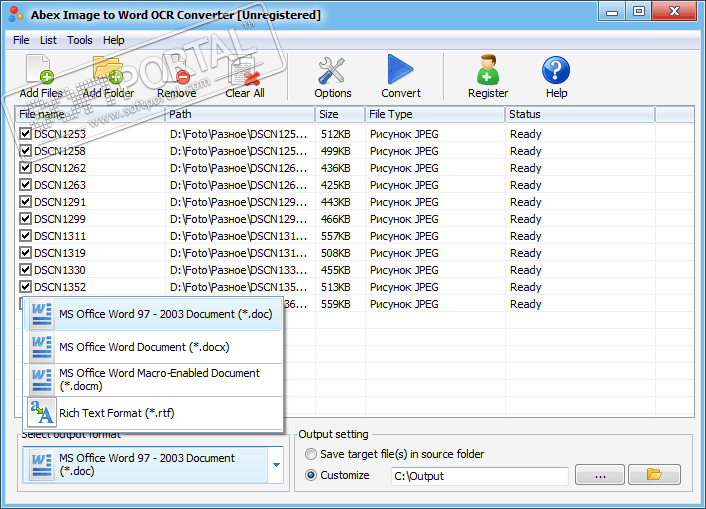
Task: Select Save target file(s) in source folder
Action: pyautogui.click(x=311, y=454)
